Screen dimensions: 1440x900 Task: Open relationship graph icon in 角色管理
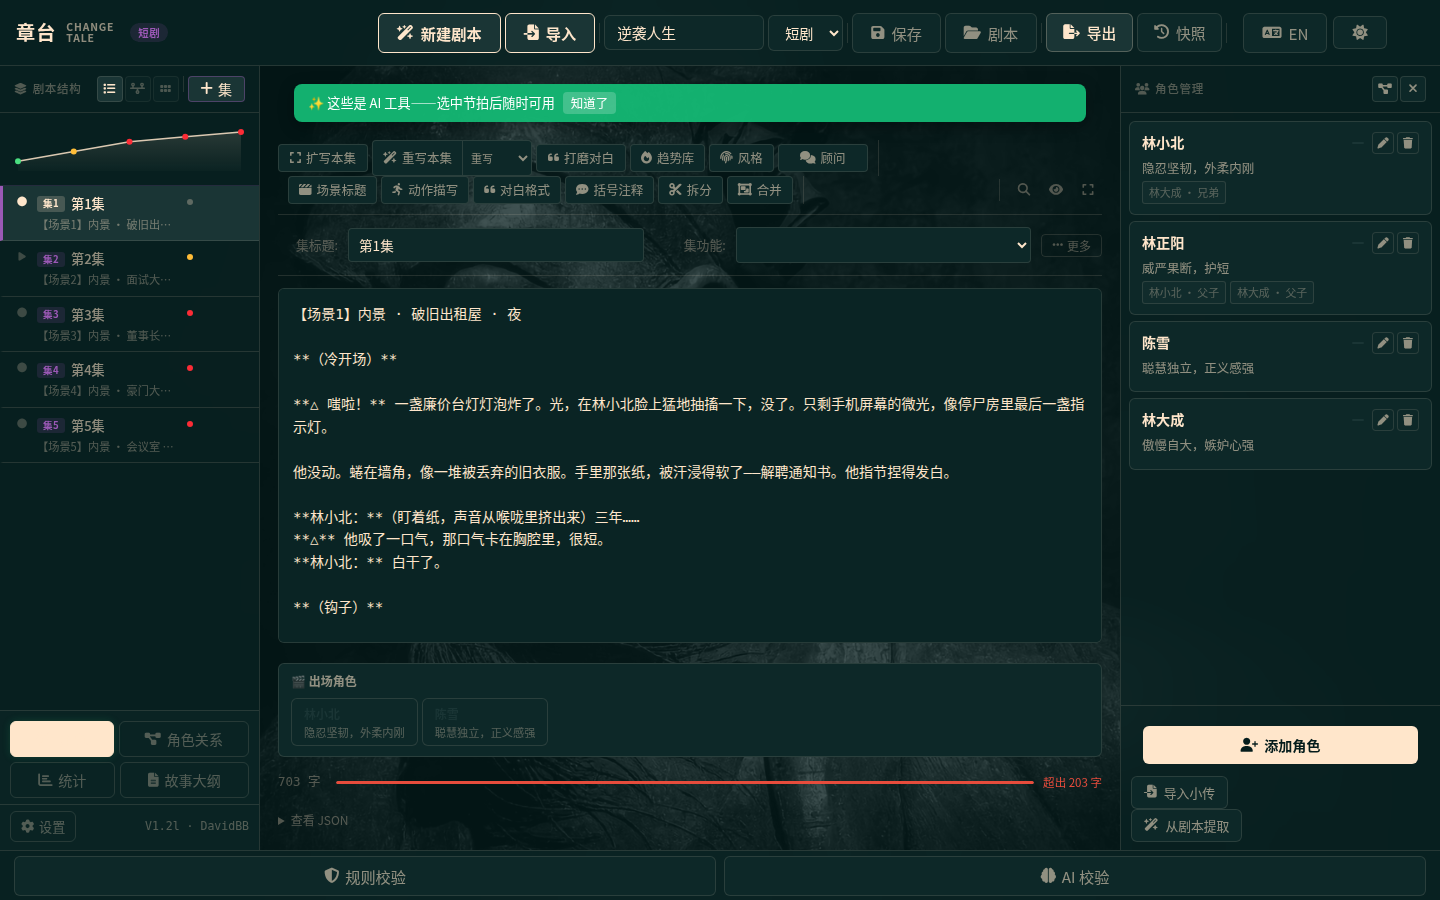(1385, 89)
